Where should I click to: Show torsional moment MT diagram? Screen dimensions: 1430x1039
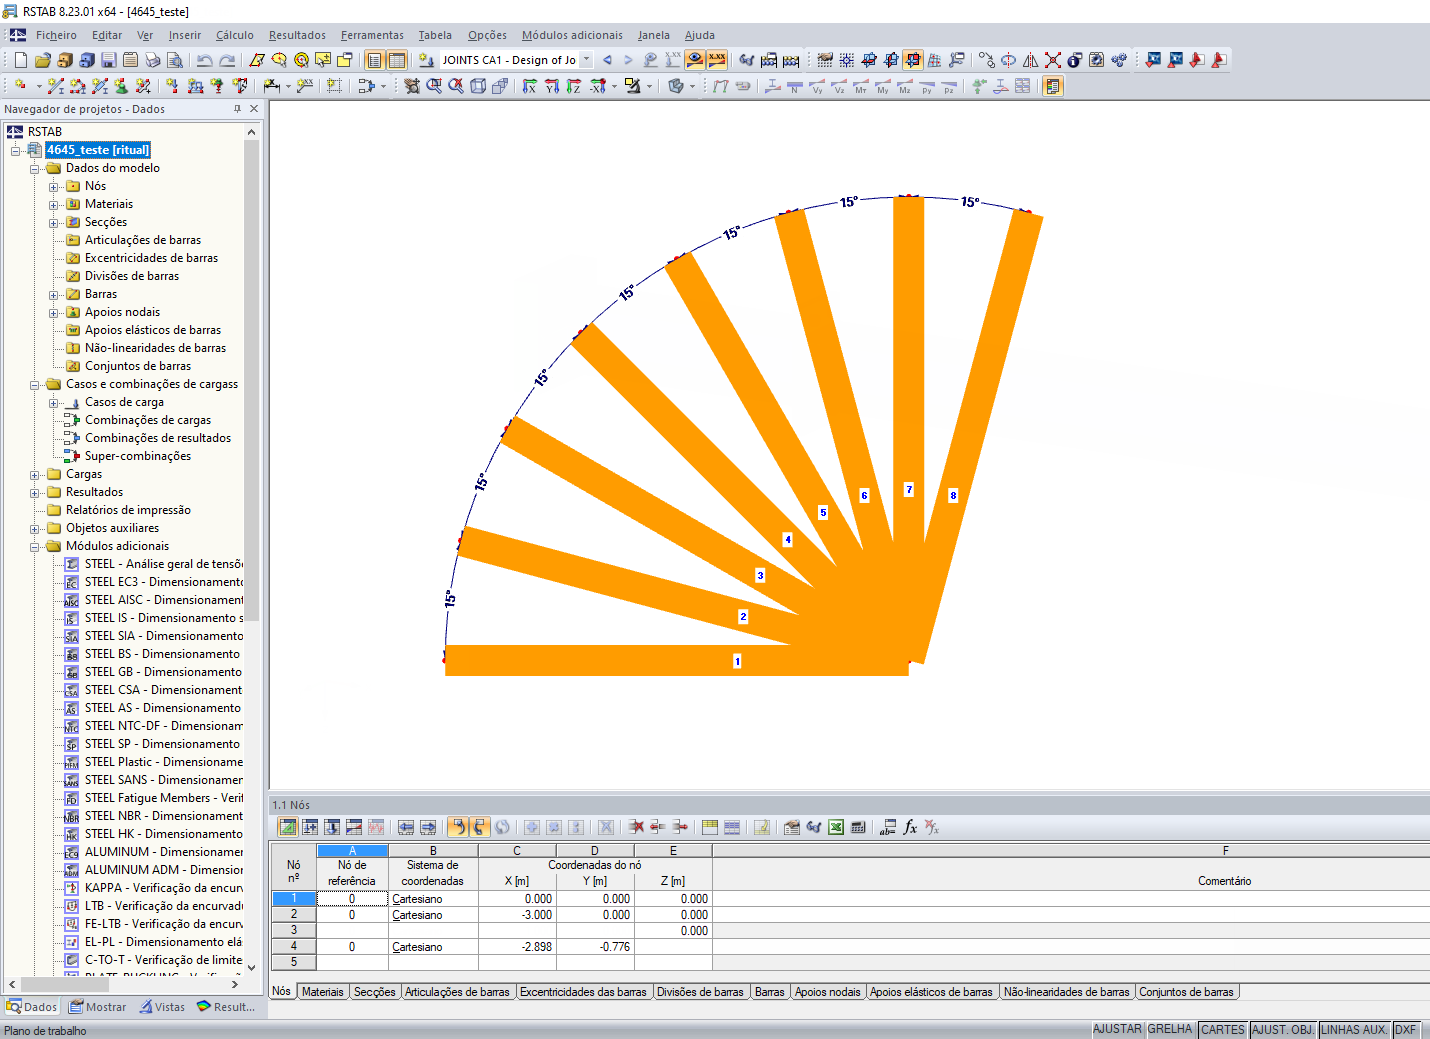click(861, 86)
